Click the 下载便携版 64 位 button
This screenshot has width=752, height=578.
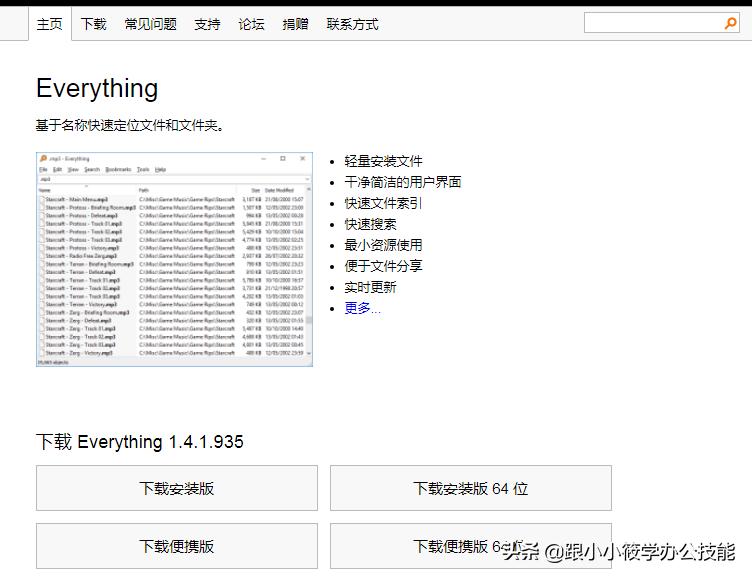click(x=470, y=546)
